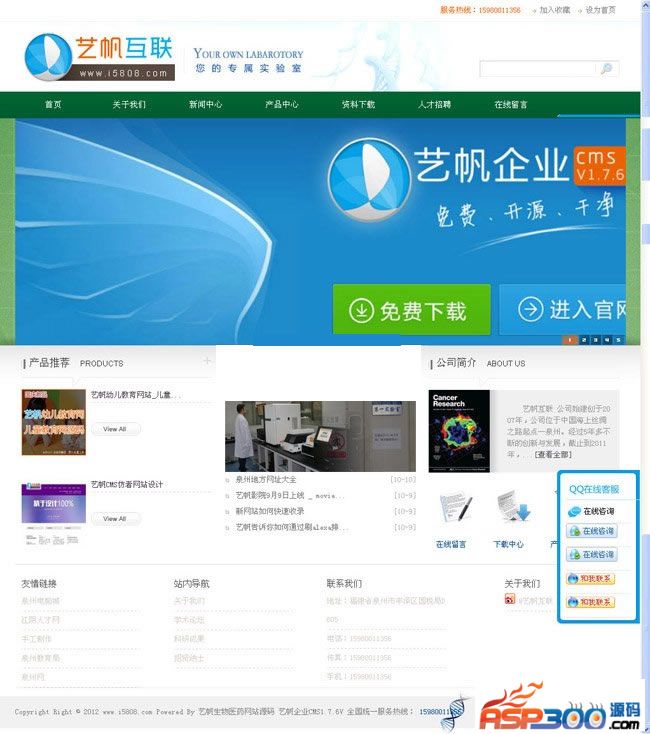Image resolution: width=650 pixels, height=734 pixels.
Task: Click the 联系我们 footer heading
Action: [x=344, y=584]
